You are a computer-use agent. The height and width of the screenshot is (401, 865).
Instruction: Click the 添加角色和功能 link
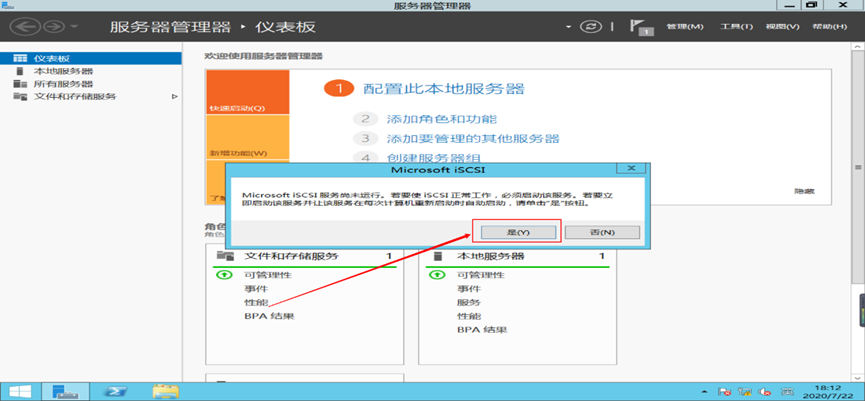pyautogui.click(x=442, y=119)
